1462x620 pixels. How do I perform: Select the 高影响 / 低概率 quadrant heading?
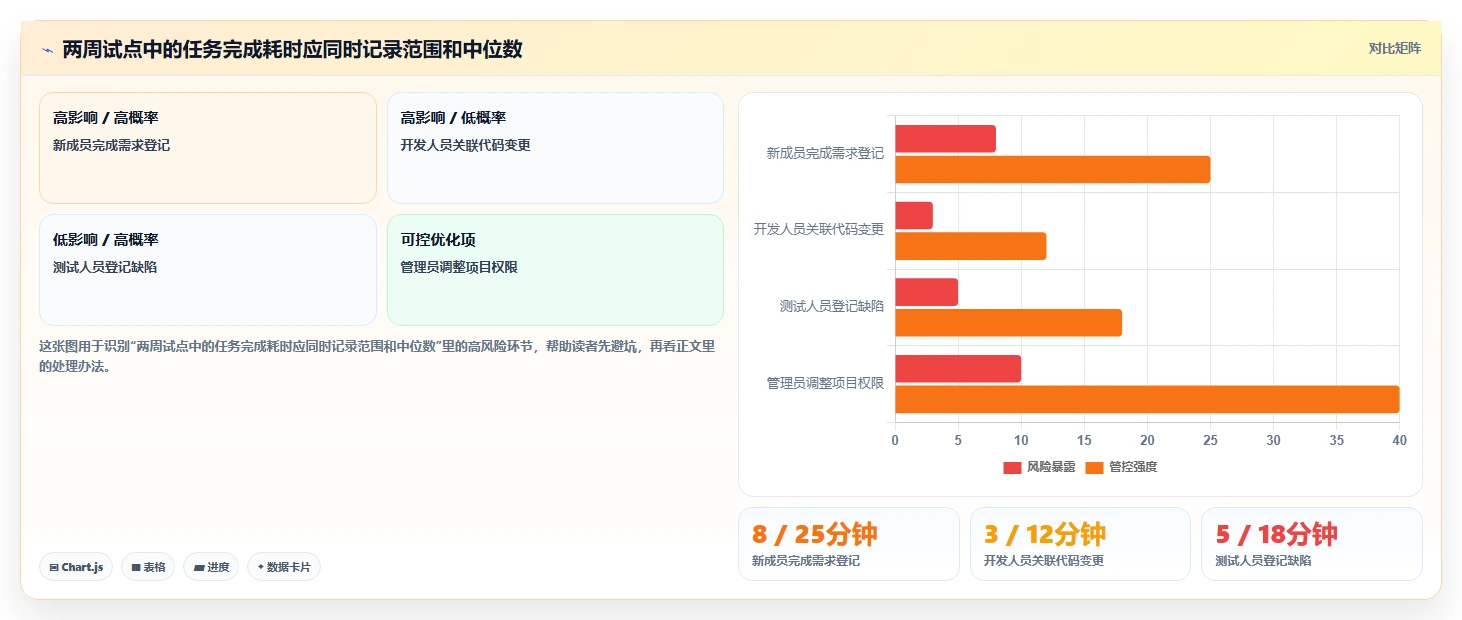point(453,118)
